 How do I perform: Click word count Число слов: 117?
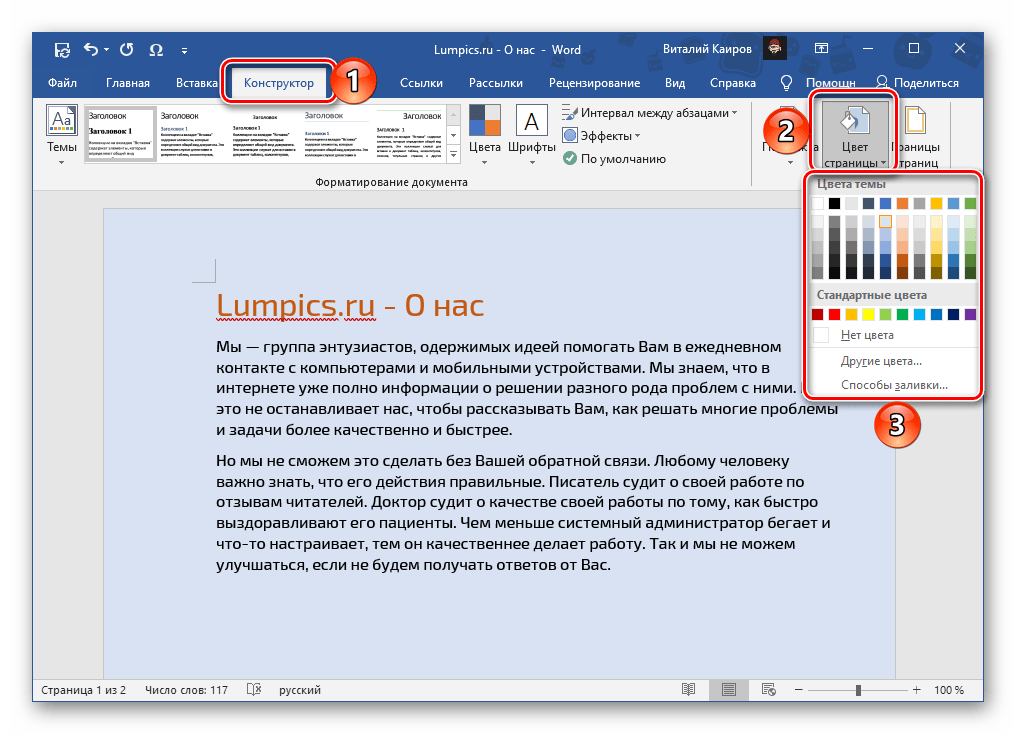(186, 690)
